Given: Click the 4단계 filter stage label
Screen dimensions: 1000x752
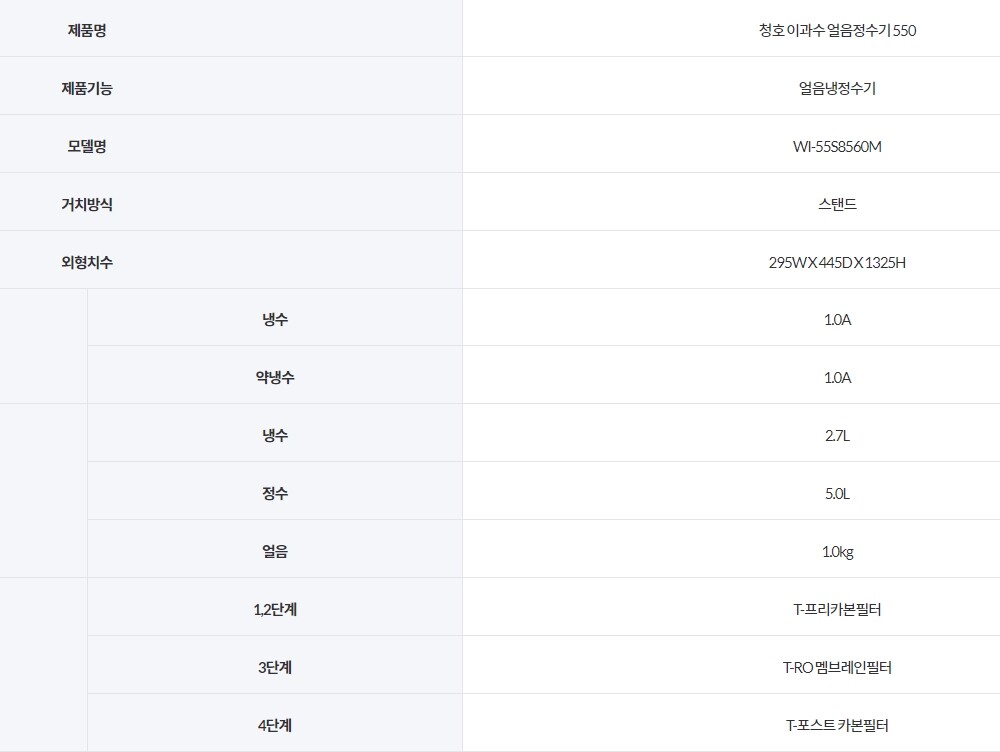Looking at the screenshot, I should (274, 724).
